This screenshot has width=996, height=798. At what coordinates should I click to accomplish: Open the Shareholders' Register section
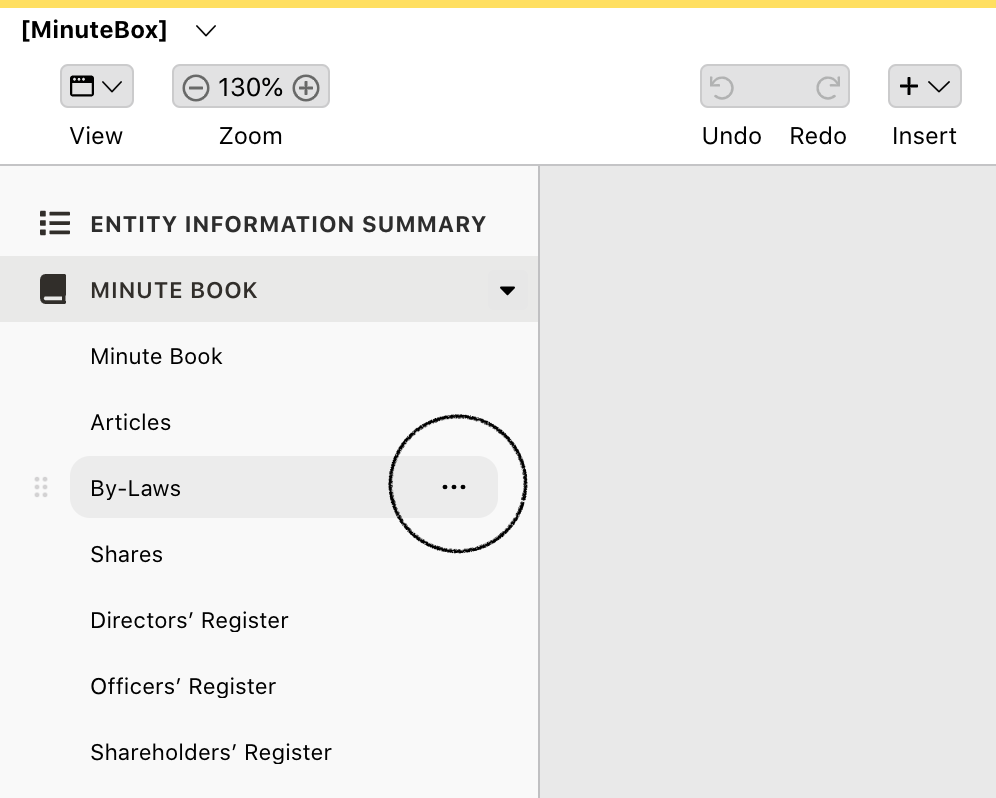click(x=211, y=752)
